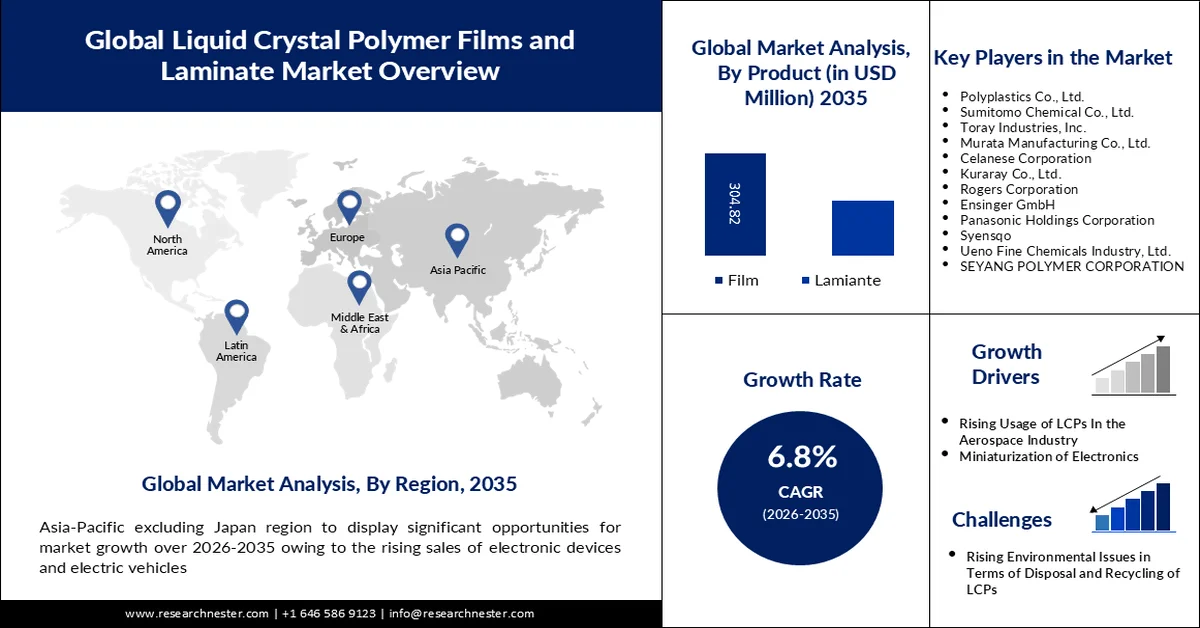
Task: Expand the Growth Drivers section
Action: tap(1007, 365)
